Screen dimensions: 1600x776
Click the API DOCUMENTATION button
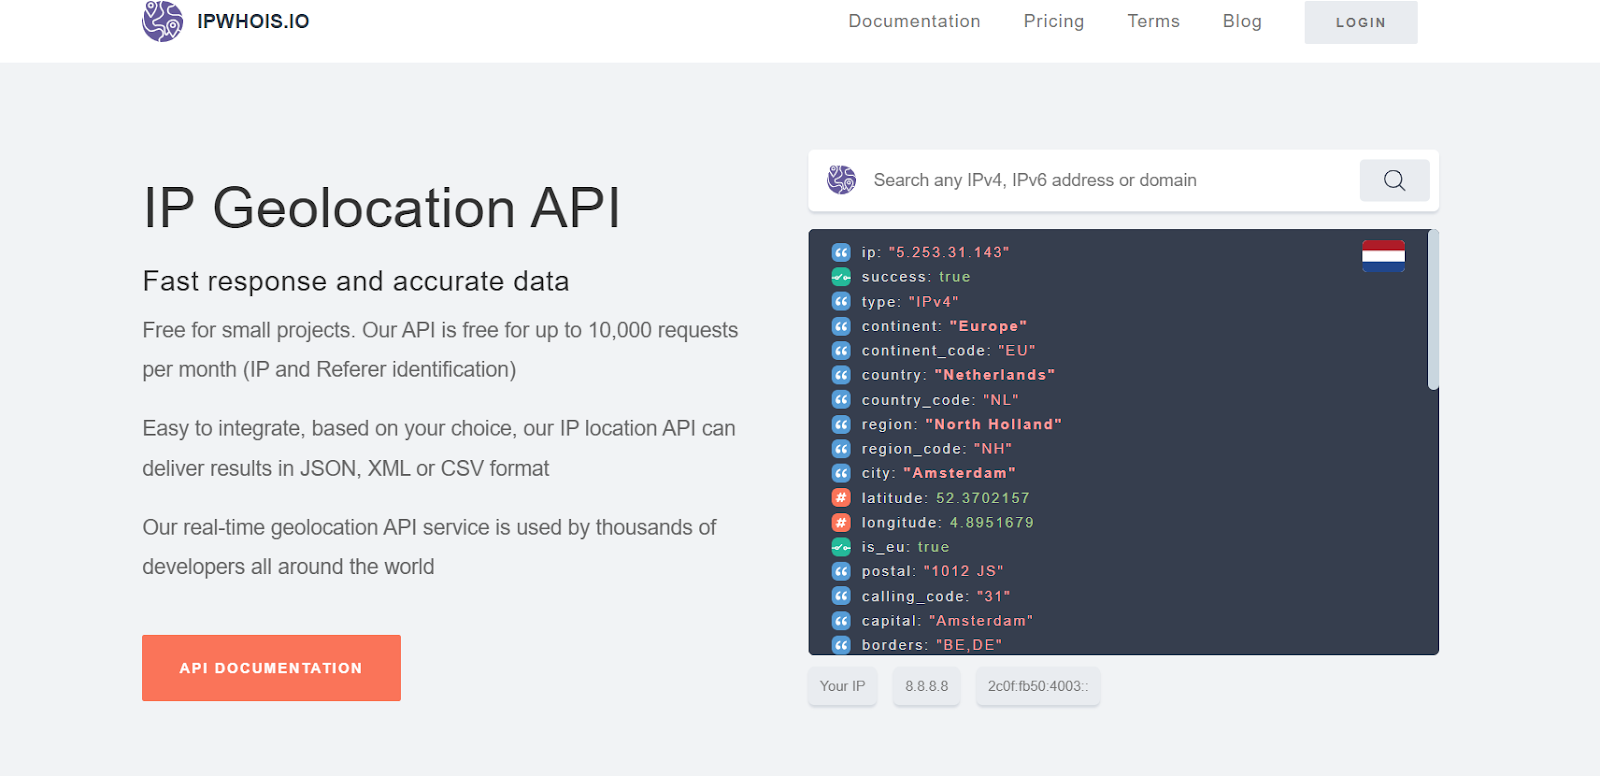(271, 668)
